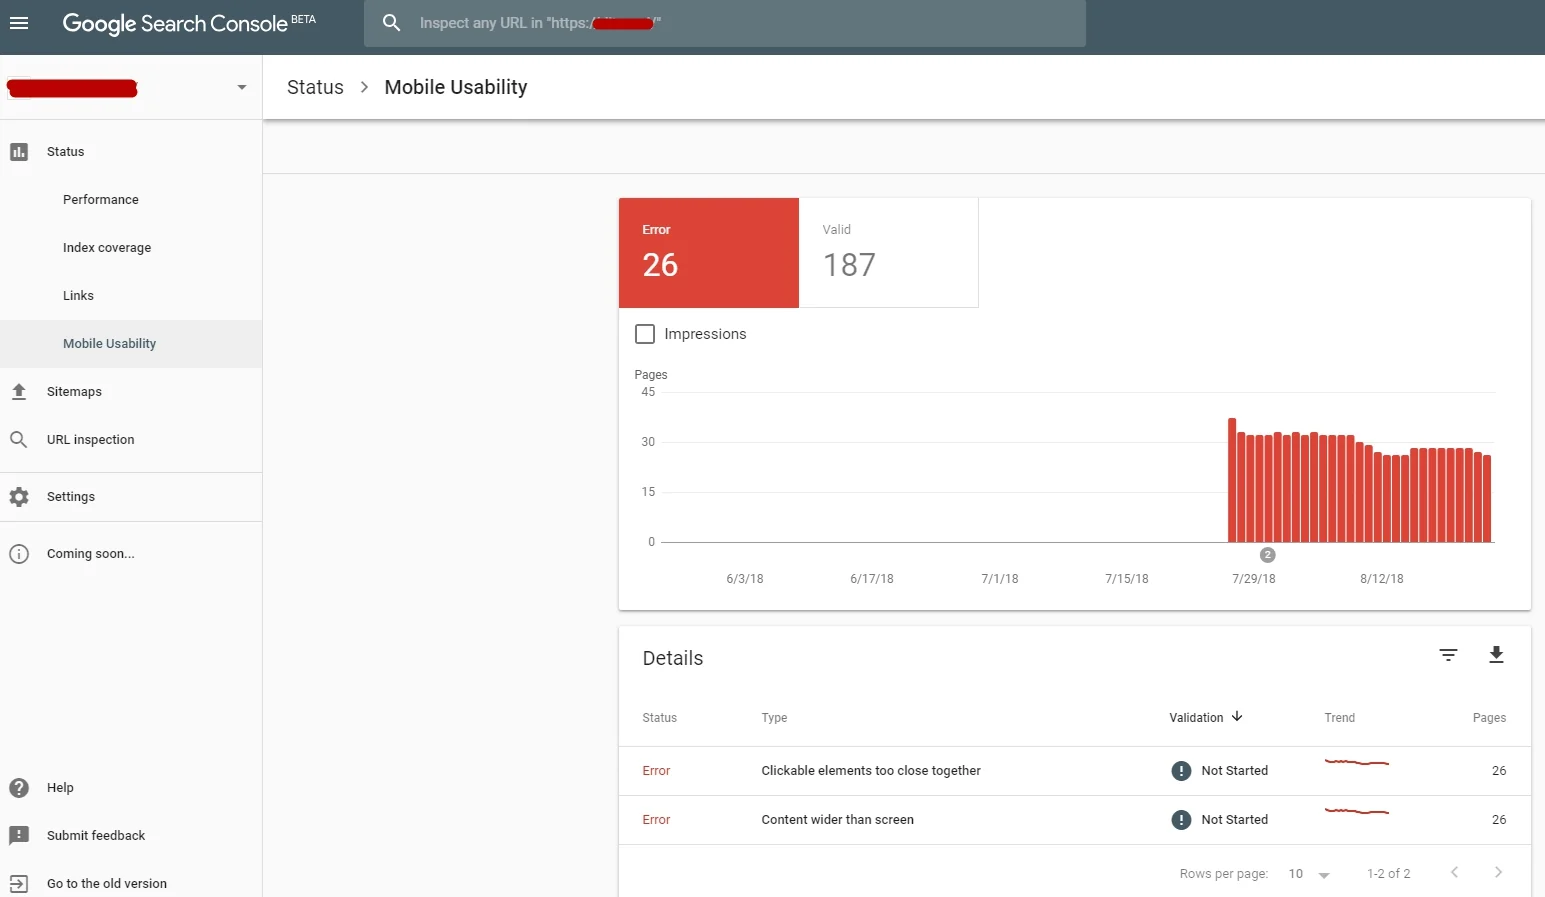Screen dimensions: 1545x897
Task: Click the Submit feedback icon
Action: [x=19, y=836]
